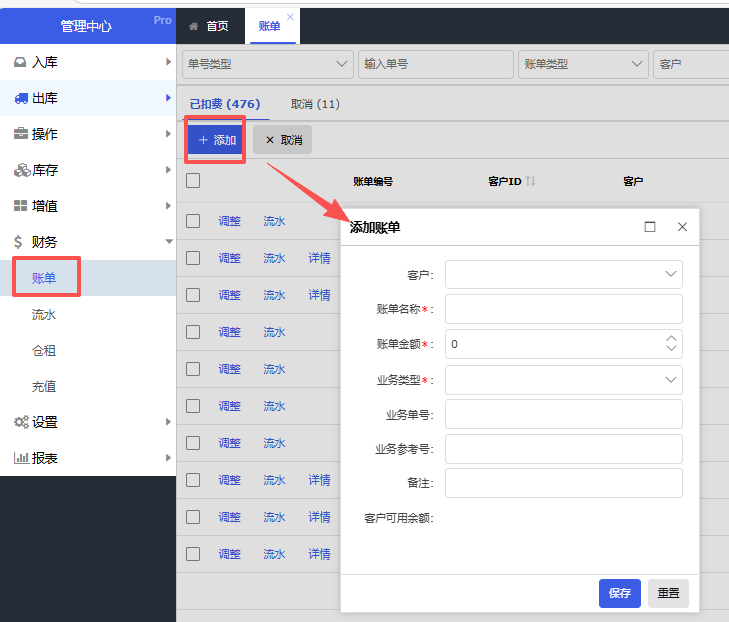Open the 客户 dropdown in the dialog
Viewport: 729px width, 622px height.
click(x=564, y=274)
